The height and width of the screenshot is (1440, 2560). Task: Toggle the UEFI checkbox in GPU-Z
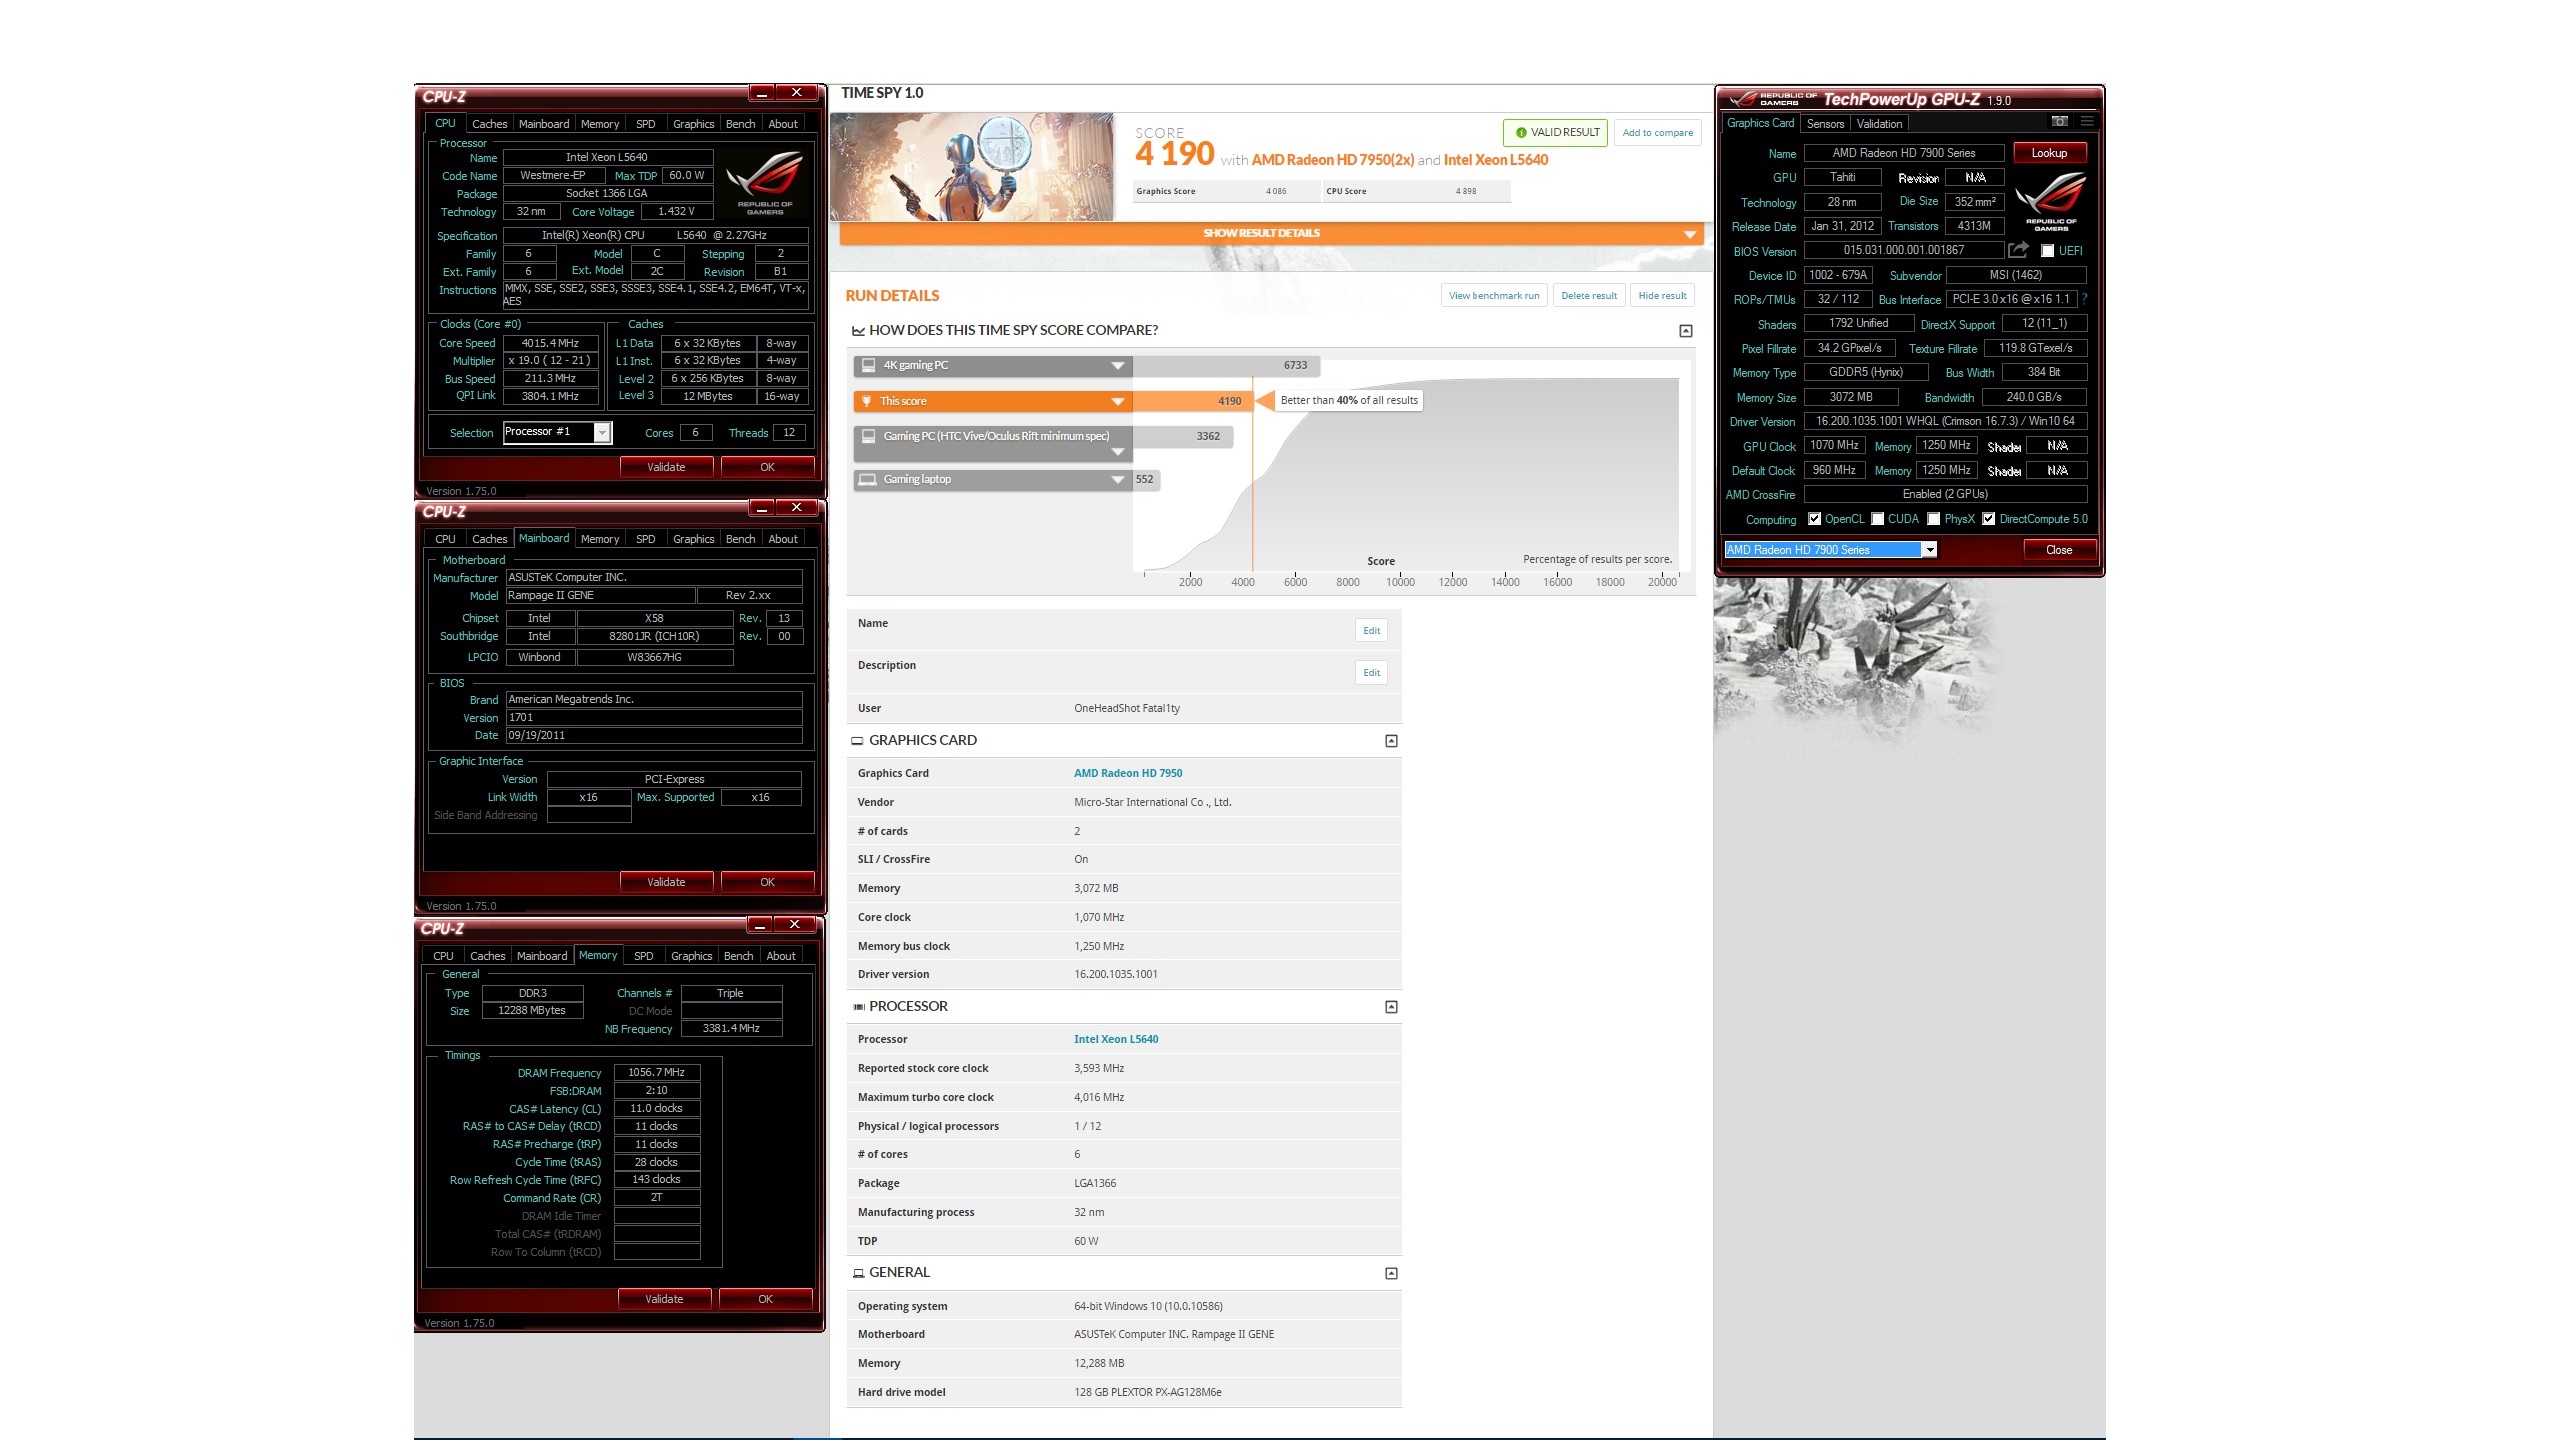point(2047,251)
